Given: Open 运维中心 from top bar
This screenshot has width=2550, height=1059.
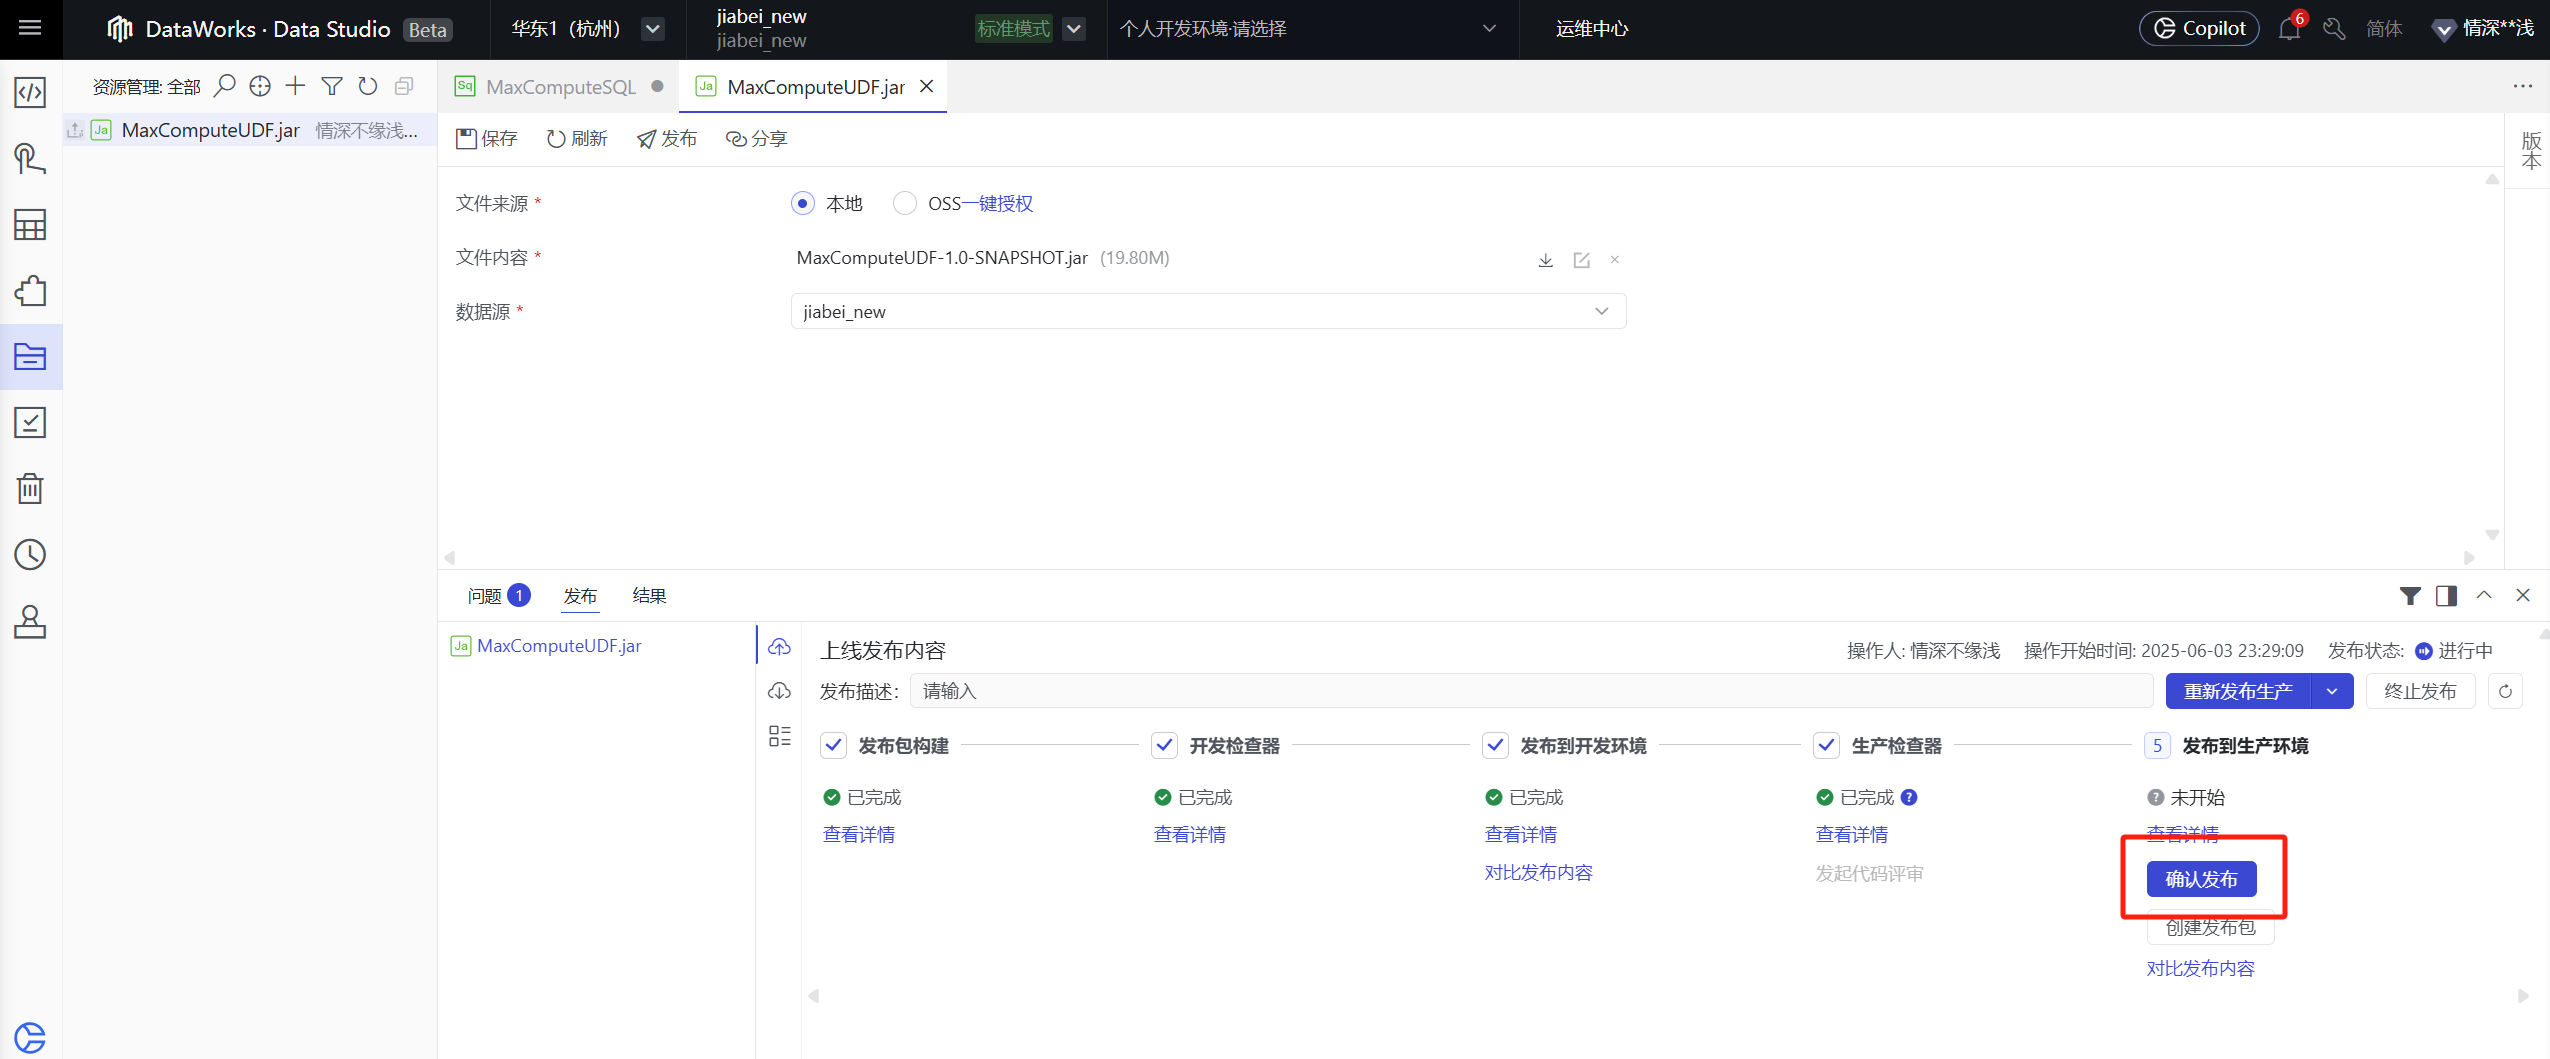Looking at the screenshot, I should click(x=1592, y=28).
